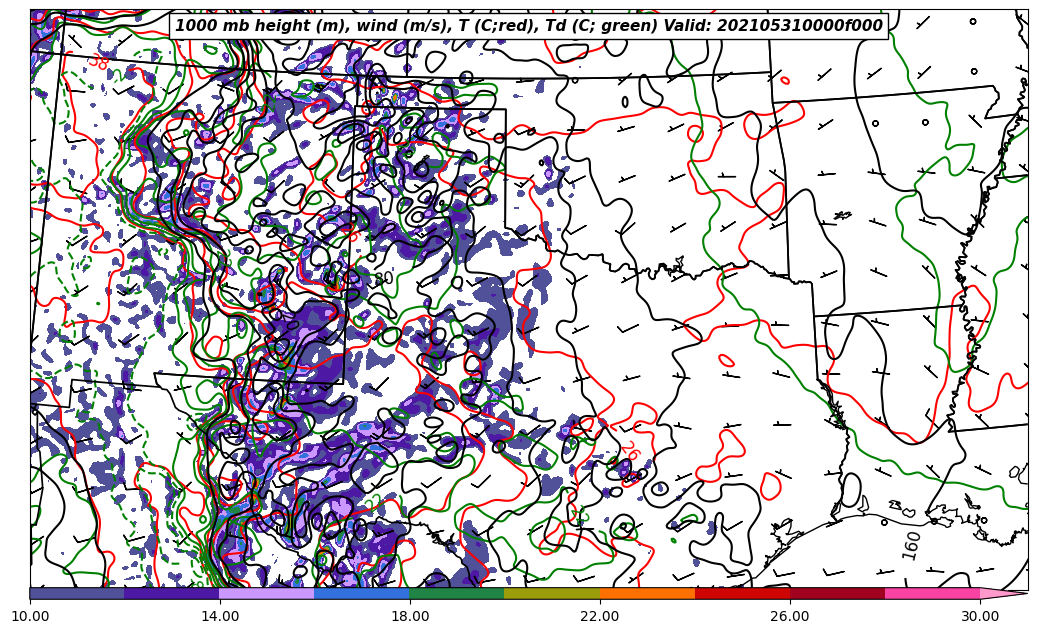The width and height of the screenshot is (1037, 633).
Task: Click the bright red 24–26 colorbar segment
Action: click(742, 593)
